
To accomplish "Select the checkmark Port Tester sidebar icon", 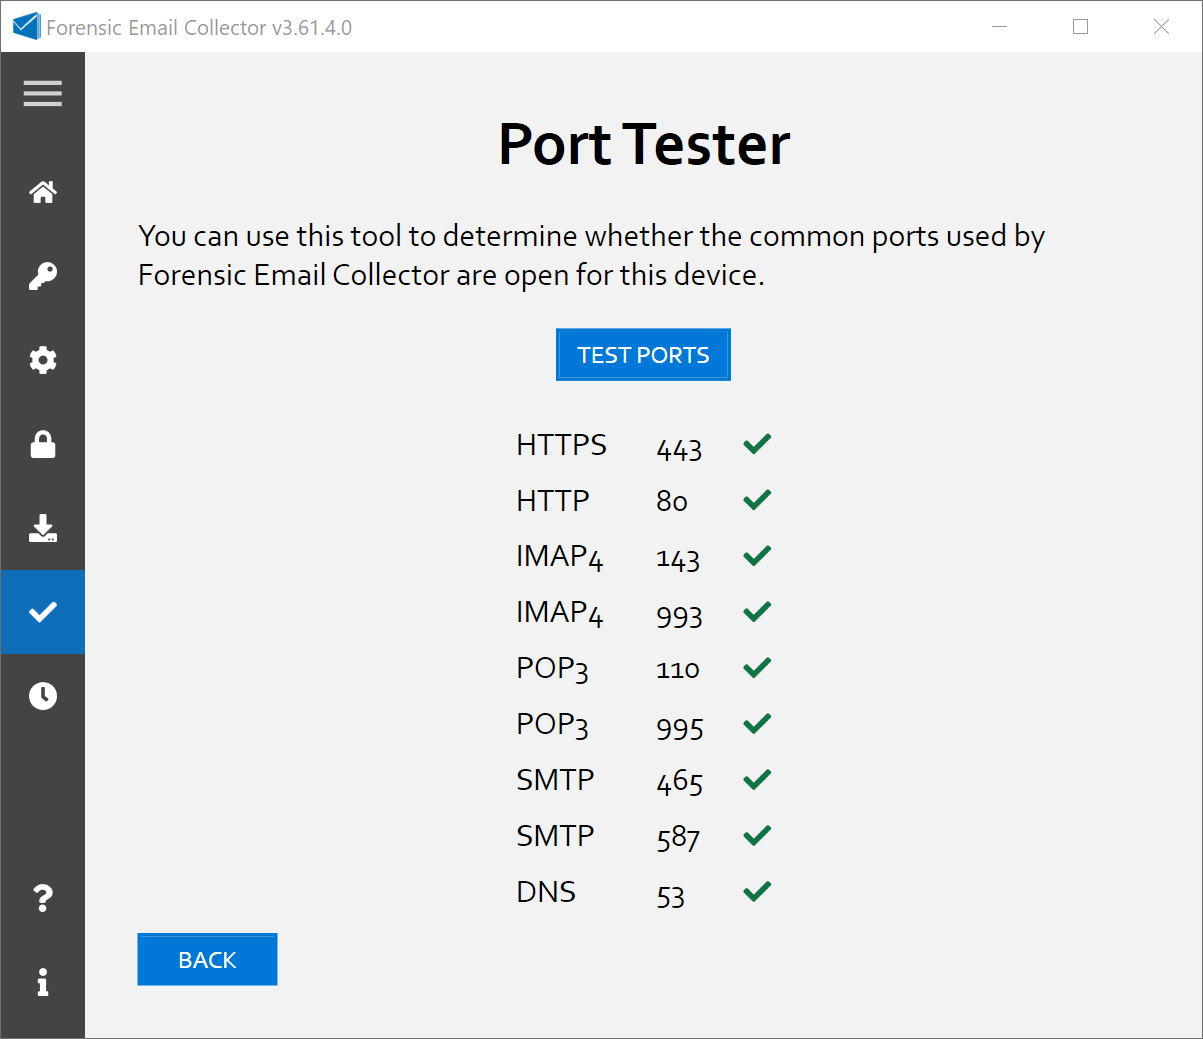I will pyautogui.click(x=42, y=612).
